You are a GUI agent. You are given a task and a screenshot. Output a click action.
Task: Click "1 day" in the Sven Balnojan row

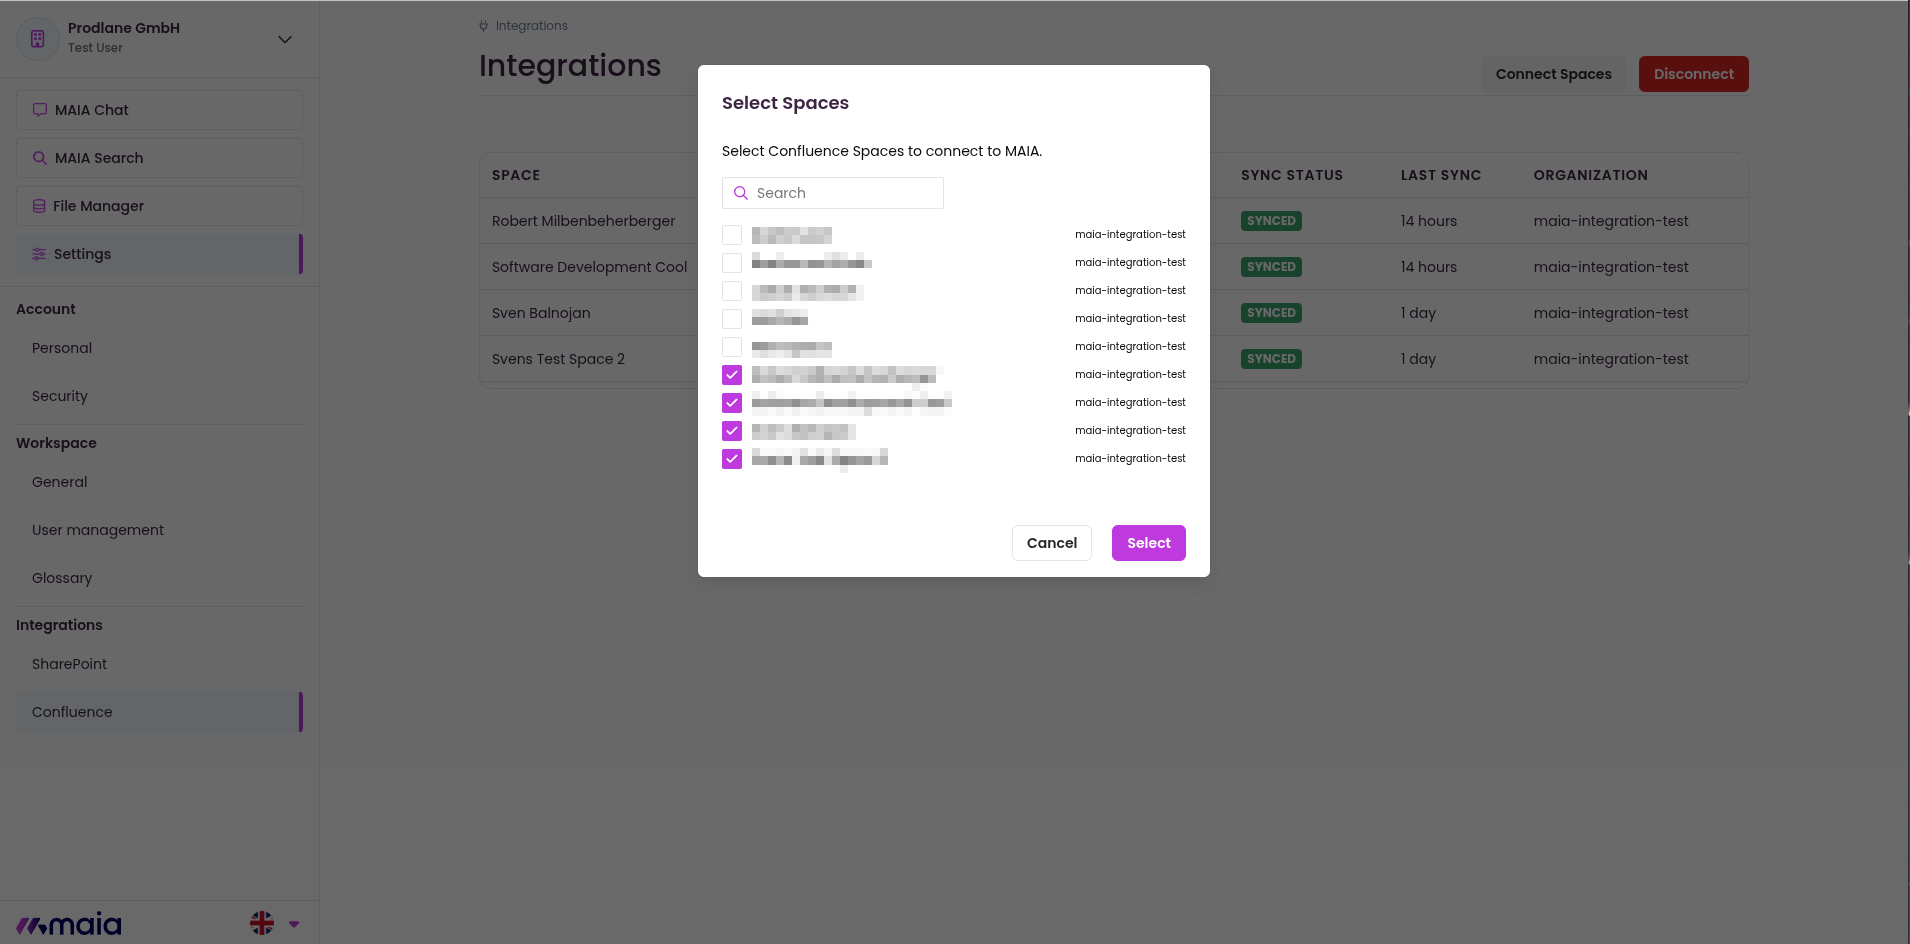(x=1418, y=313)
